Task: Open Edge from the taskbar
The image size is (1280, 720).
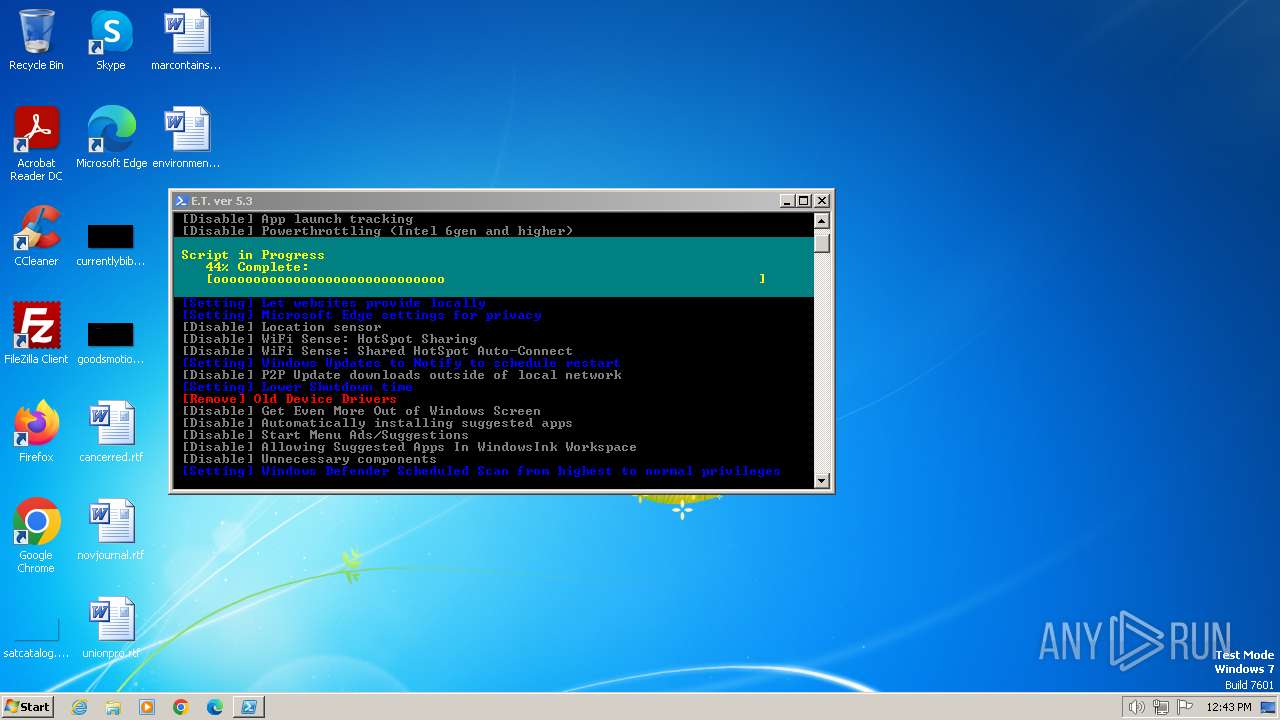Action: (x=214, y=707)
